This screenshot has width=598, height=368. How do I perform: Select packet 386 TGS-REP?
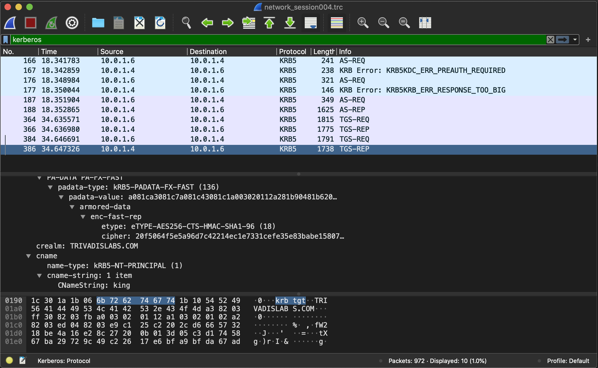(x=299, y=149)
